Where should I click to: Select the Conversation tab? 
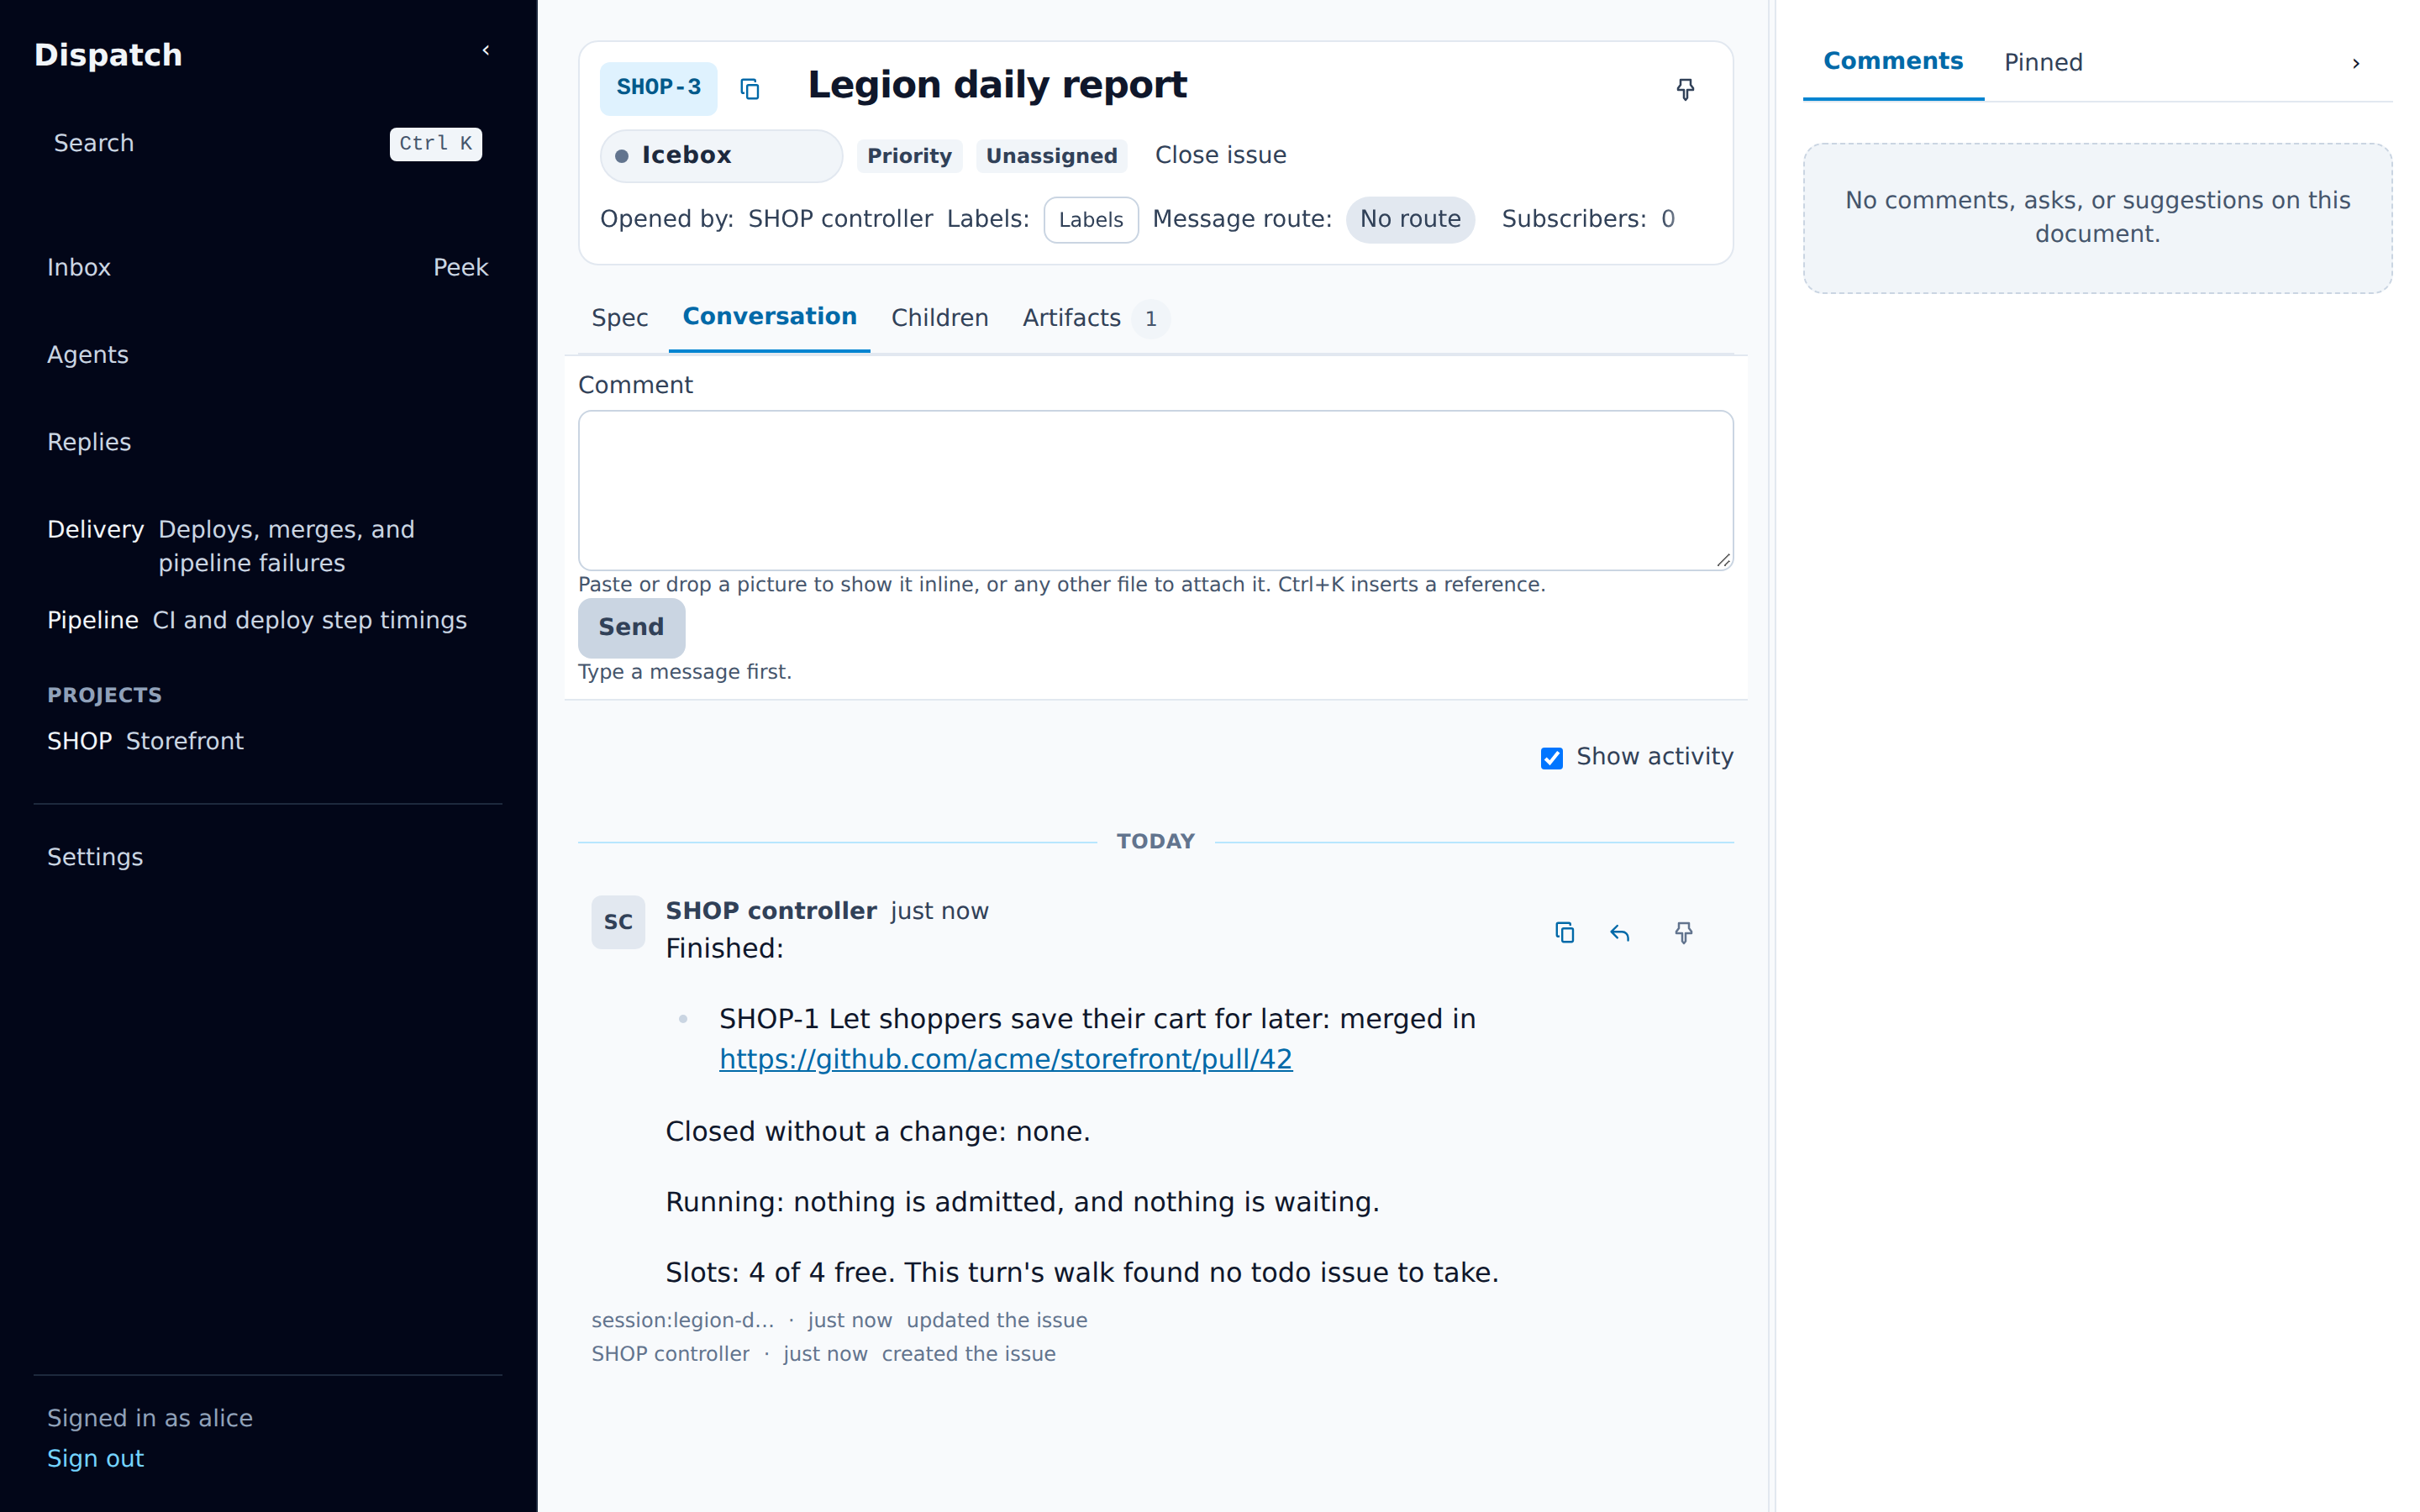pos(769,318)
